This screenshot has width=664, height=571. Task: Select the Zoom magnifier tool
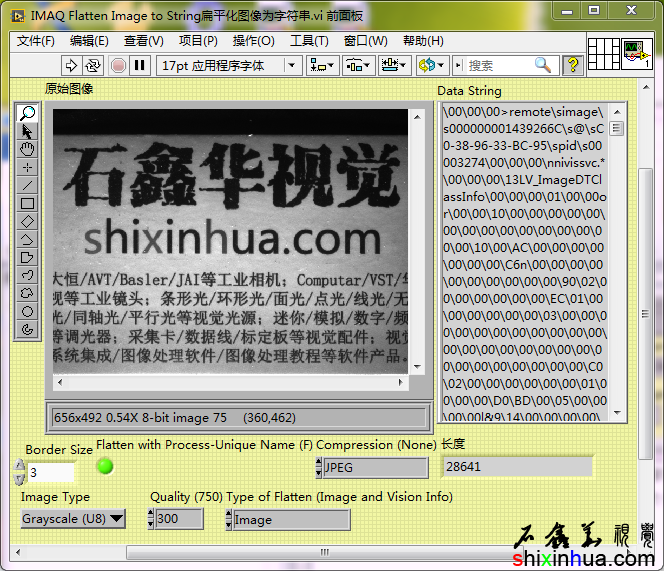tap(28, 113)
